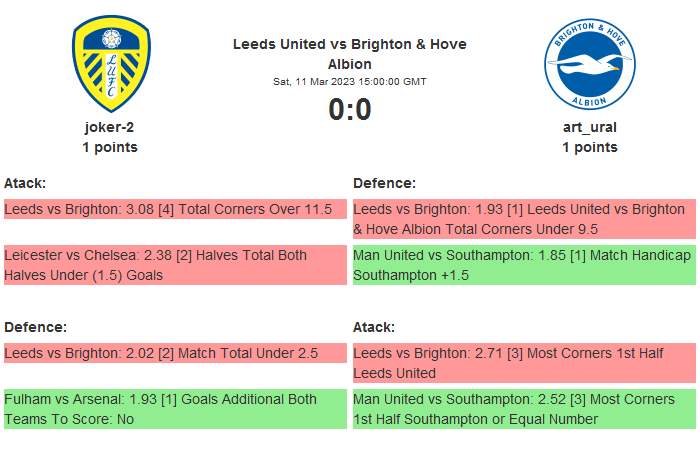Click the match date Sat, 11 Mar 2023
The width and height of the screenshot is (700, 460).
tap(349, 81)
